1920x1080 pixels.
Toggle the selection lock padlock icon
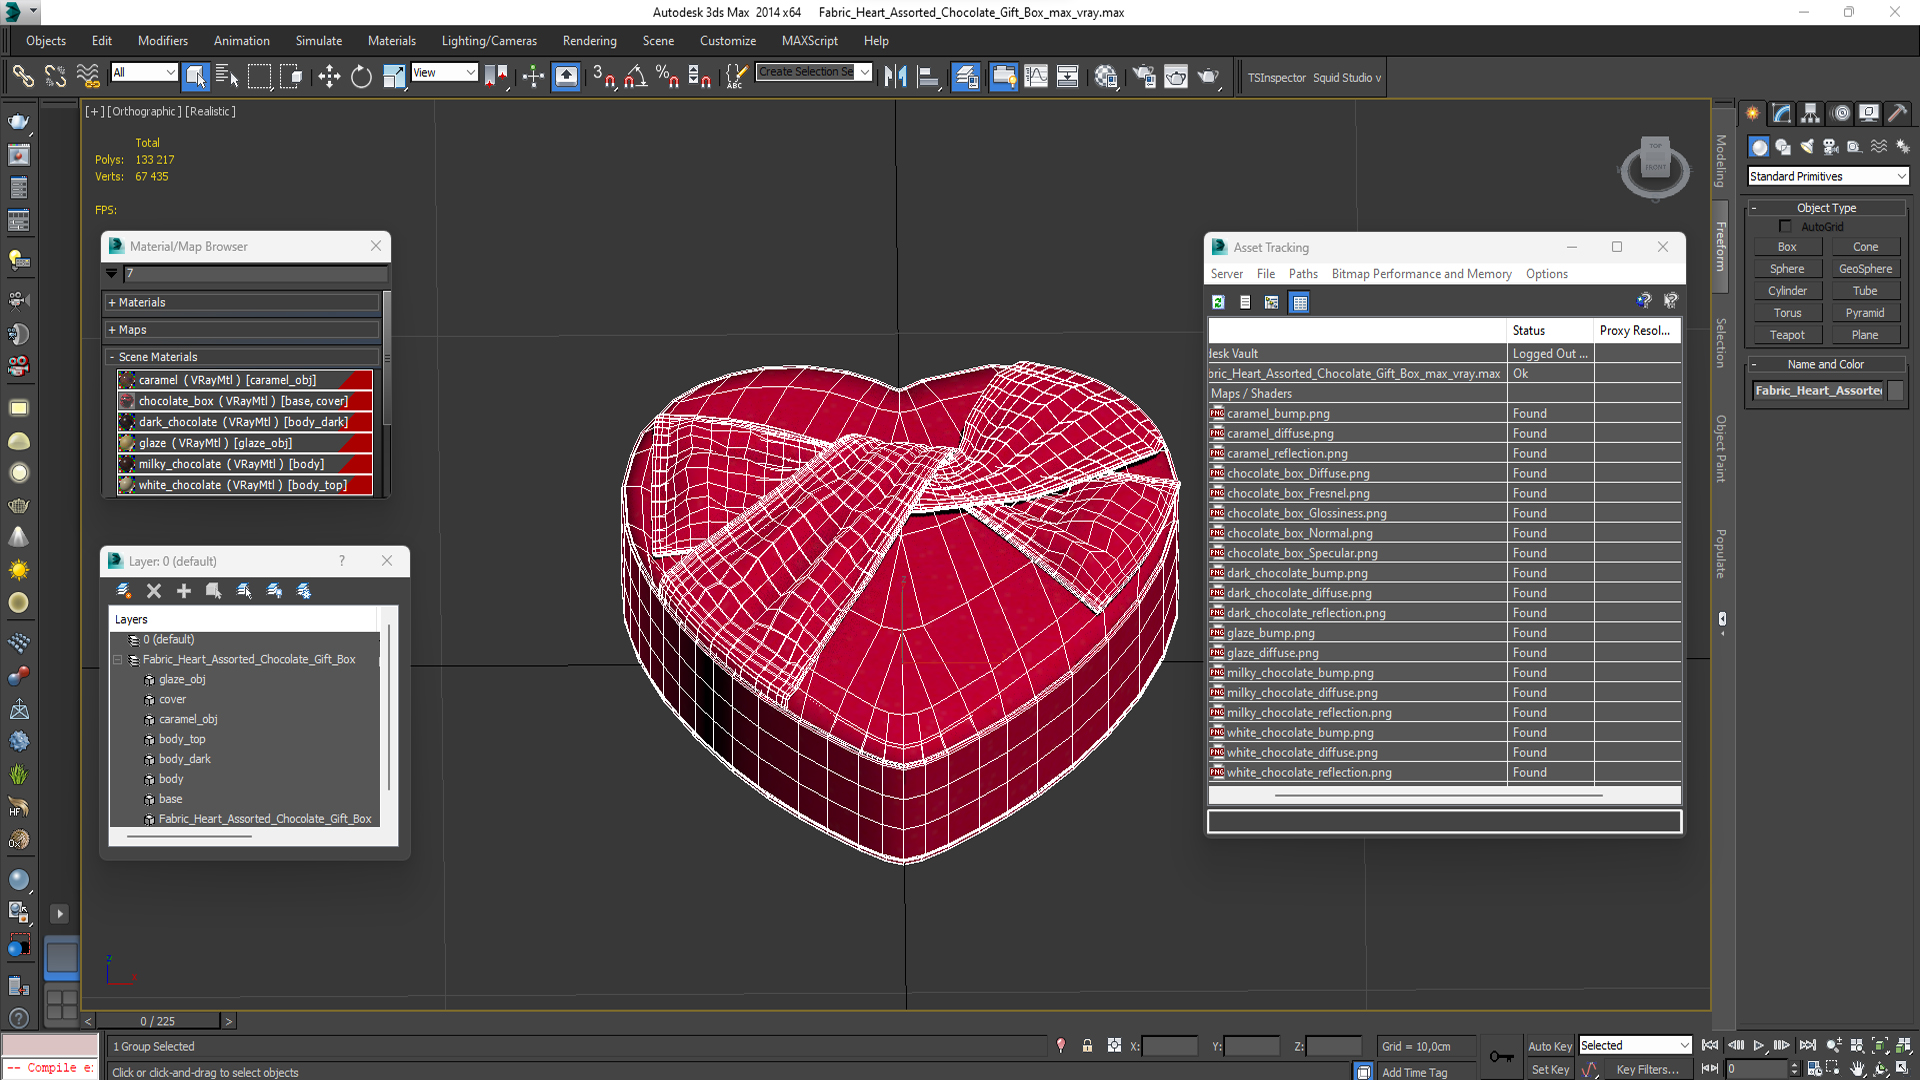click(x=1087, y=1046)
